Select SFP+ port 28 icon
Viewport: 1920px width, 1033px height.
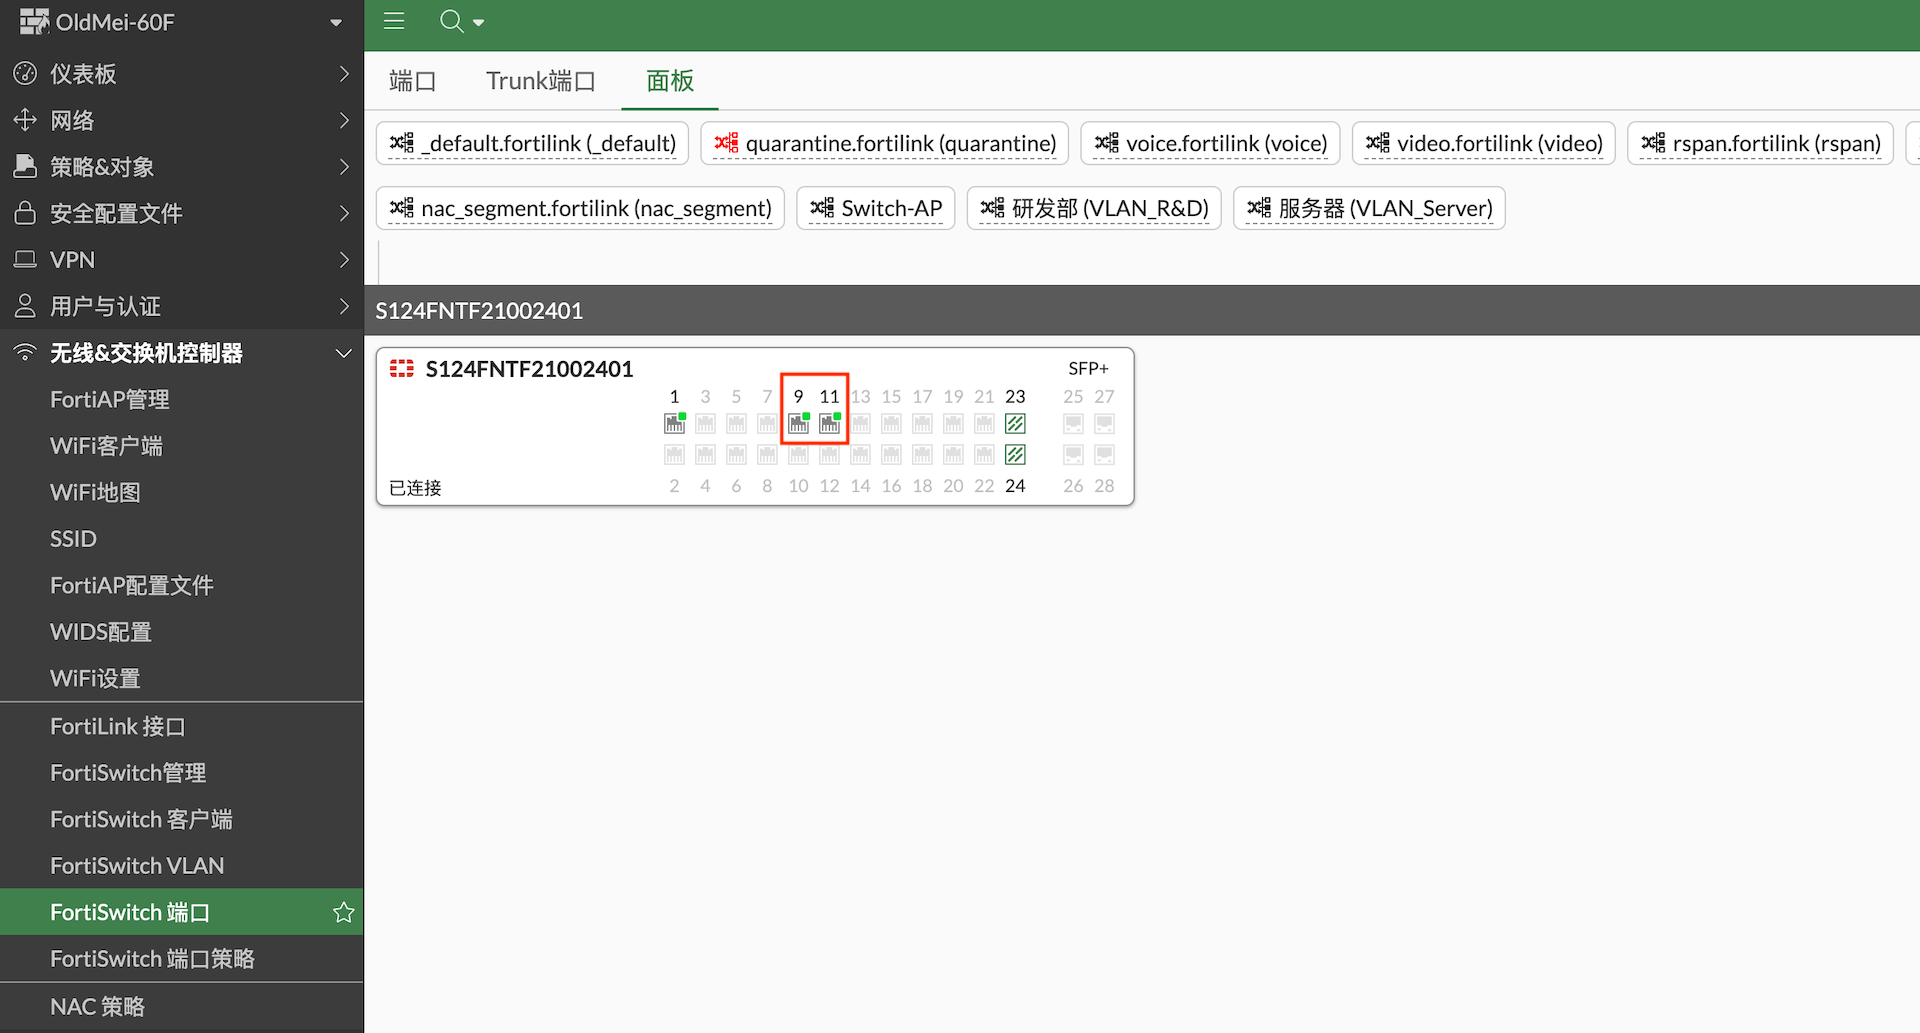click(1104, 455)
